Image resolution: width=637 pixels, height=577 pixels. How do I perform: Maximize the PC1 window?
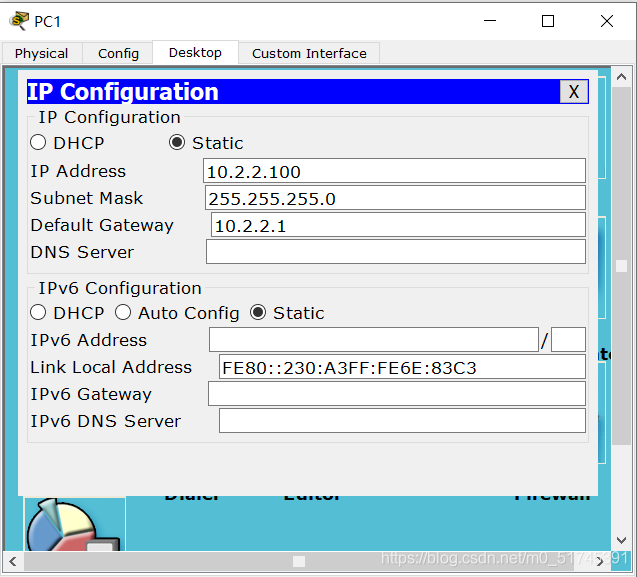(x=548, y=21)
